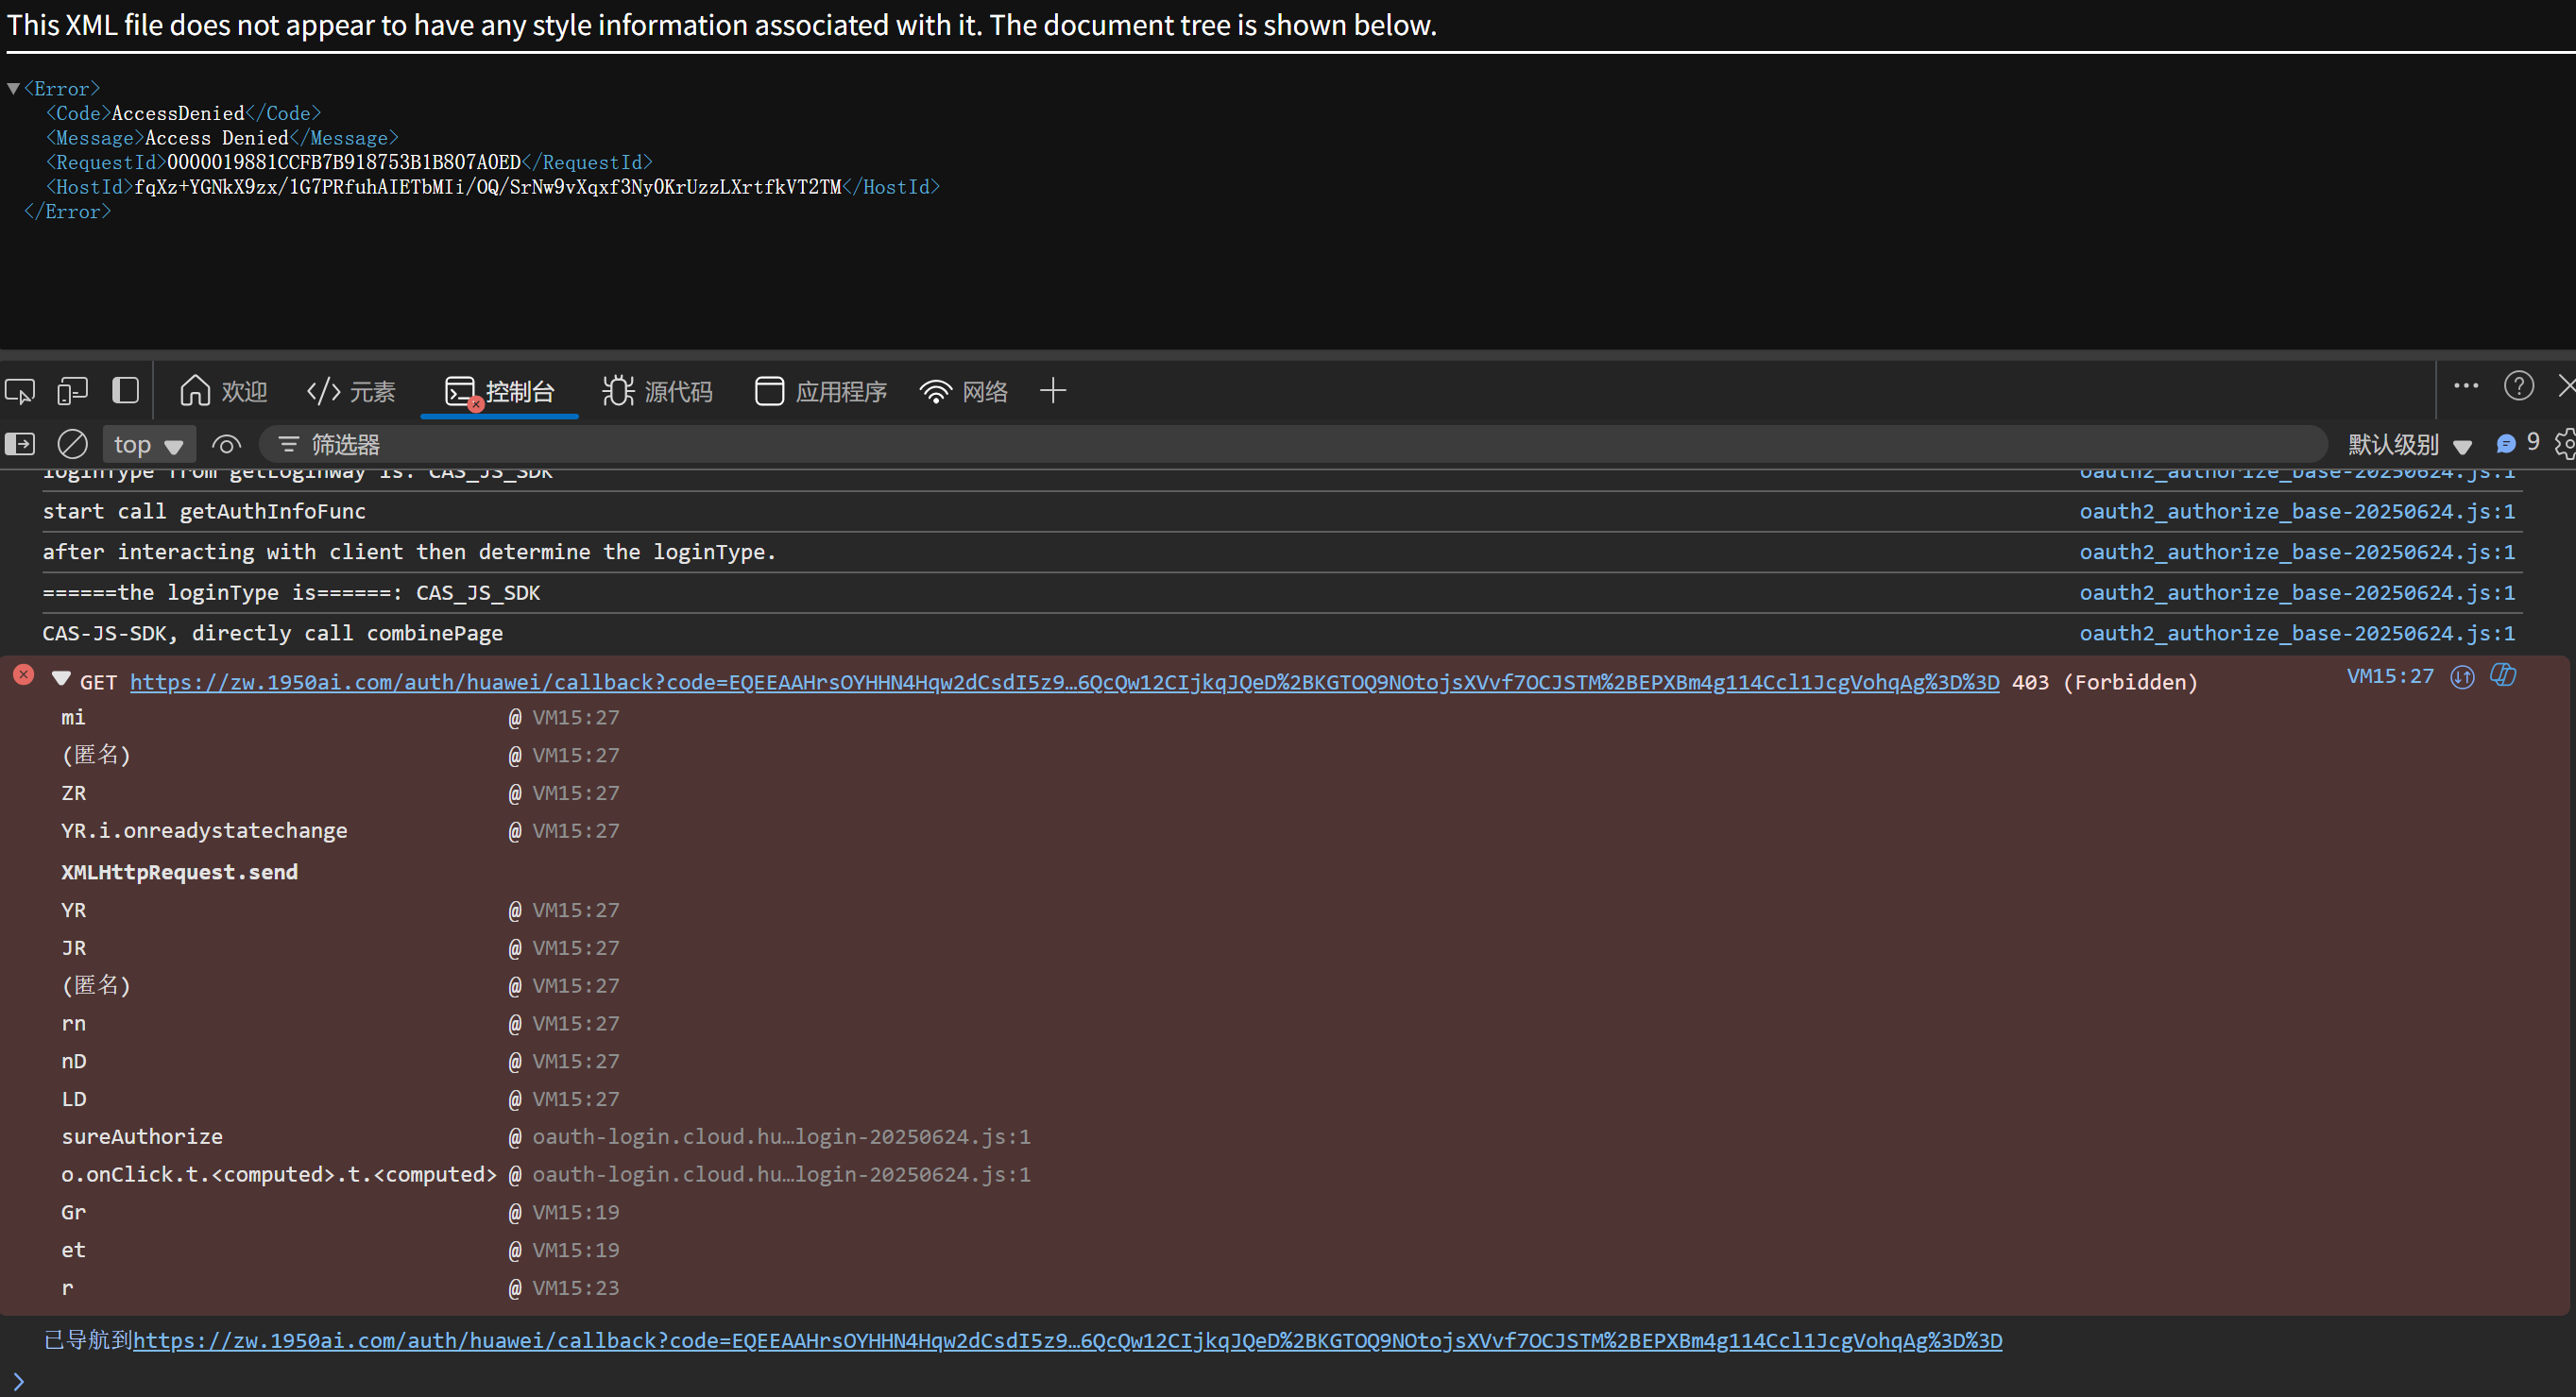Image resolution: width=2576 pixels, height=1397 pixels.
Task: Collapse the GET 403 error stack trace
Action: click(61, 679)
